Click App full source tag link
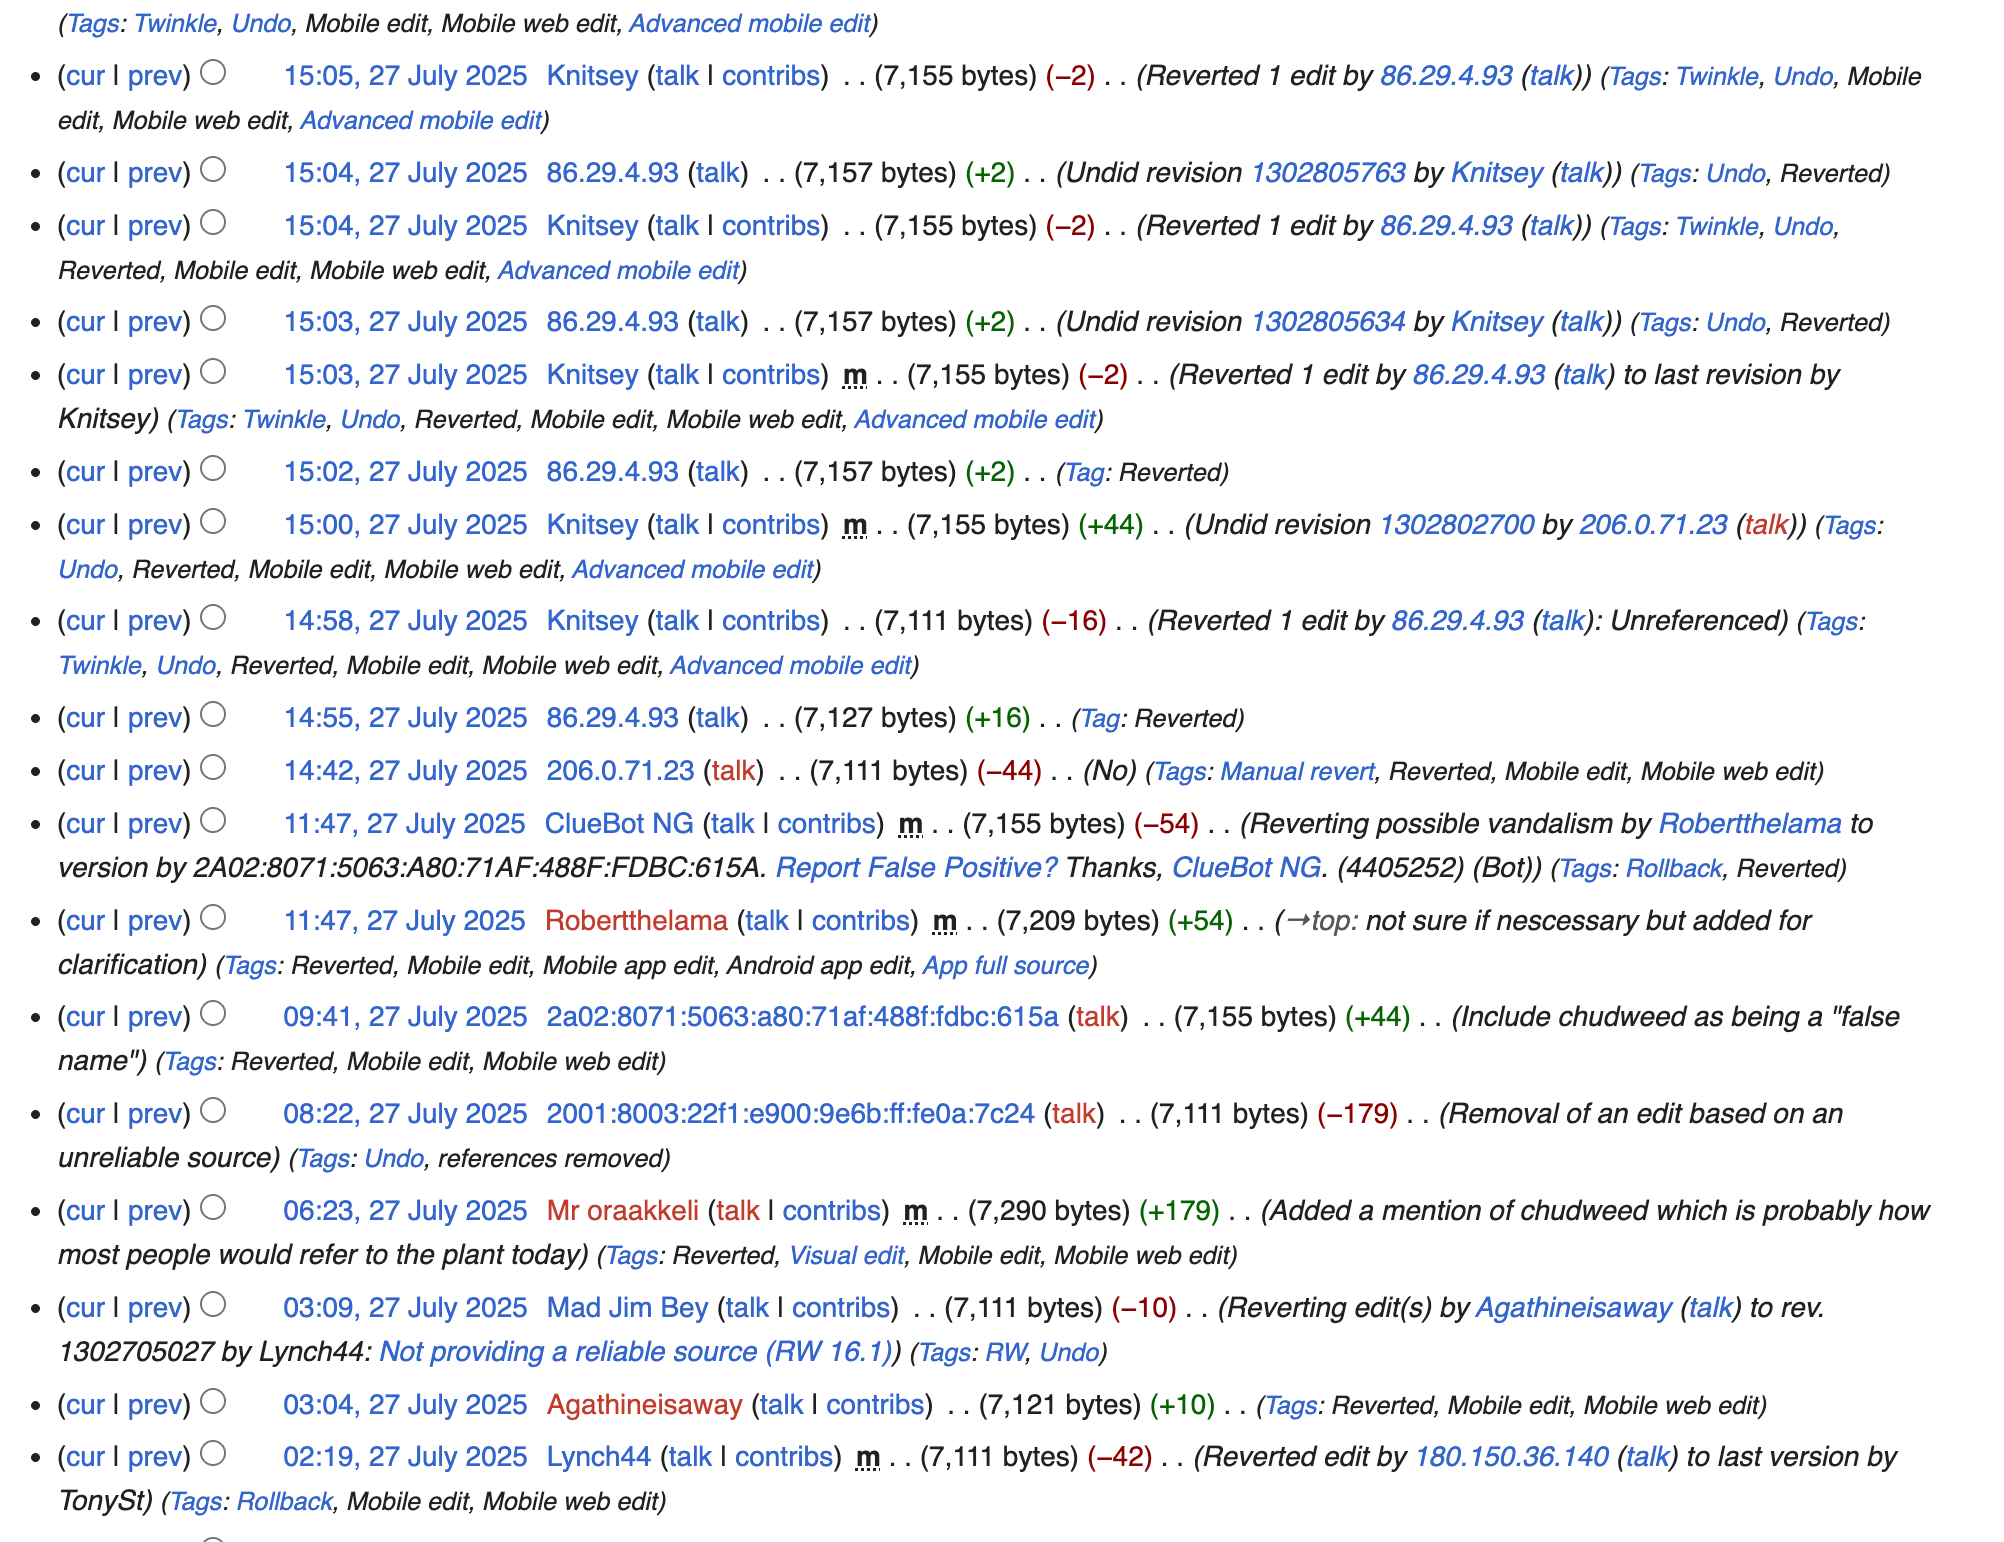This screenshot has height=1542, width=2004. point(1005,965)
